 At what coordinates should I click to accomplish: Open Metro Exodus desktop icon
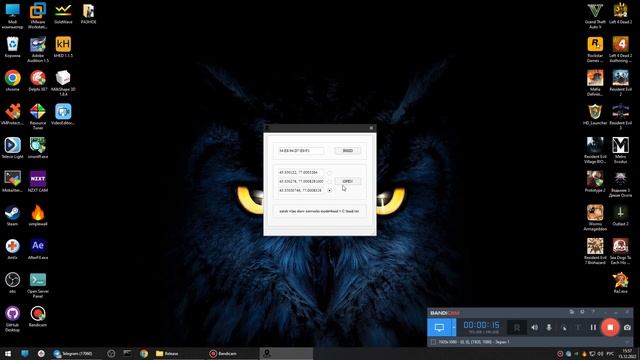620,151
